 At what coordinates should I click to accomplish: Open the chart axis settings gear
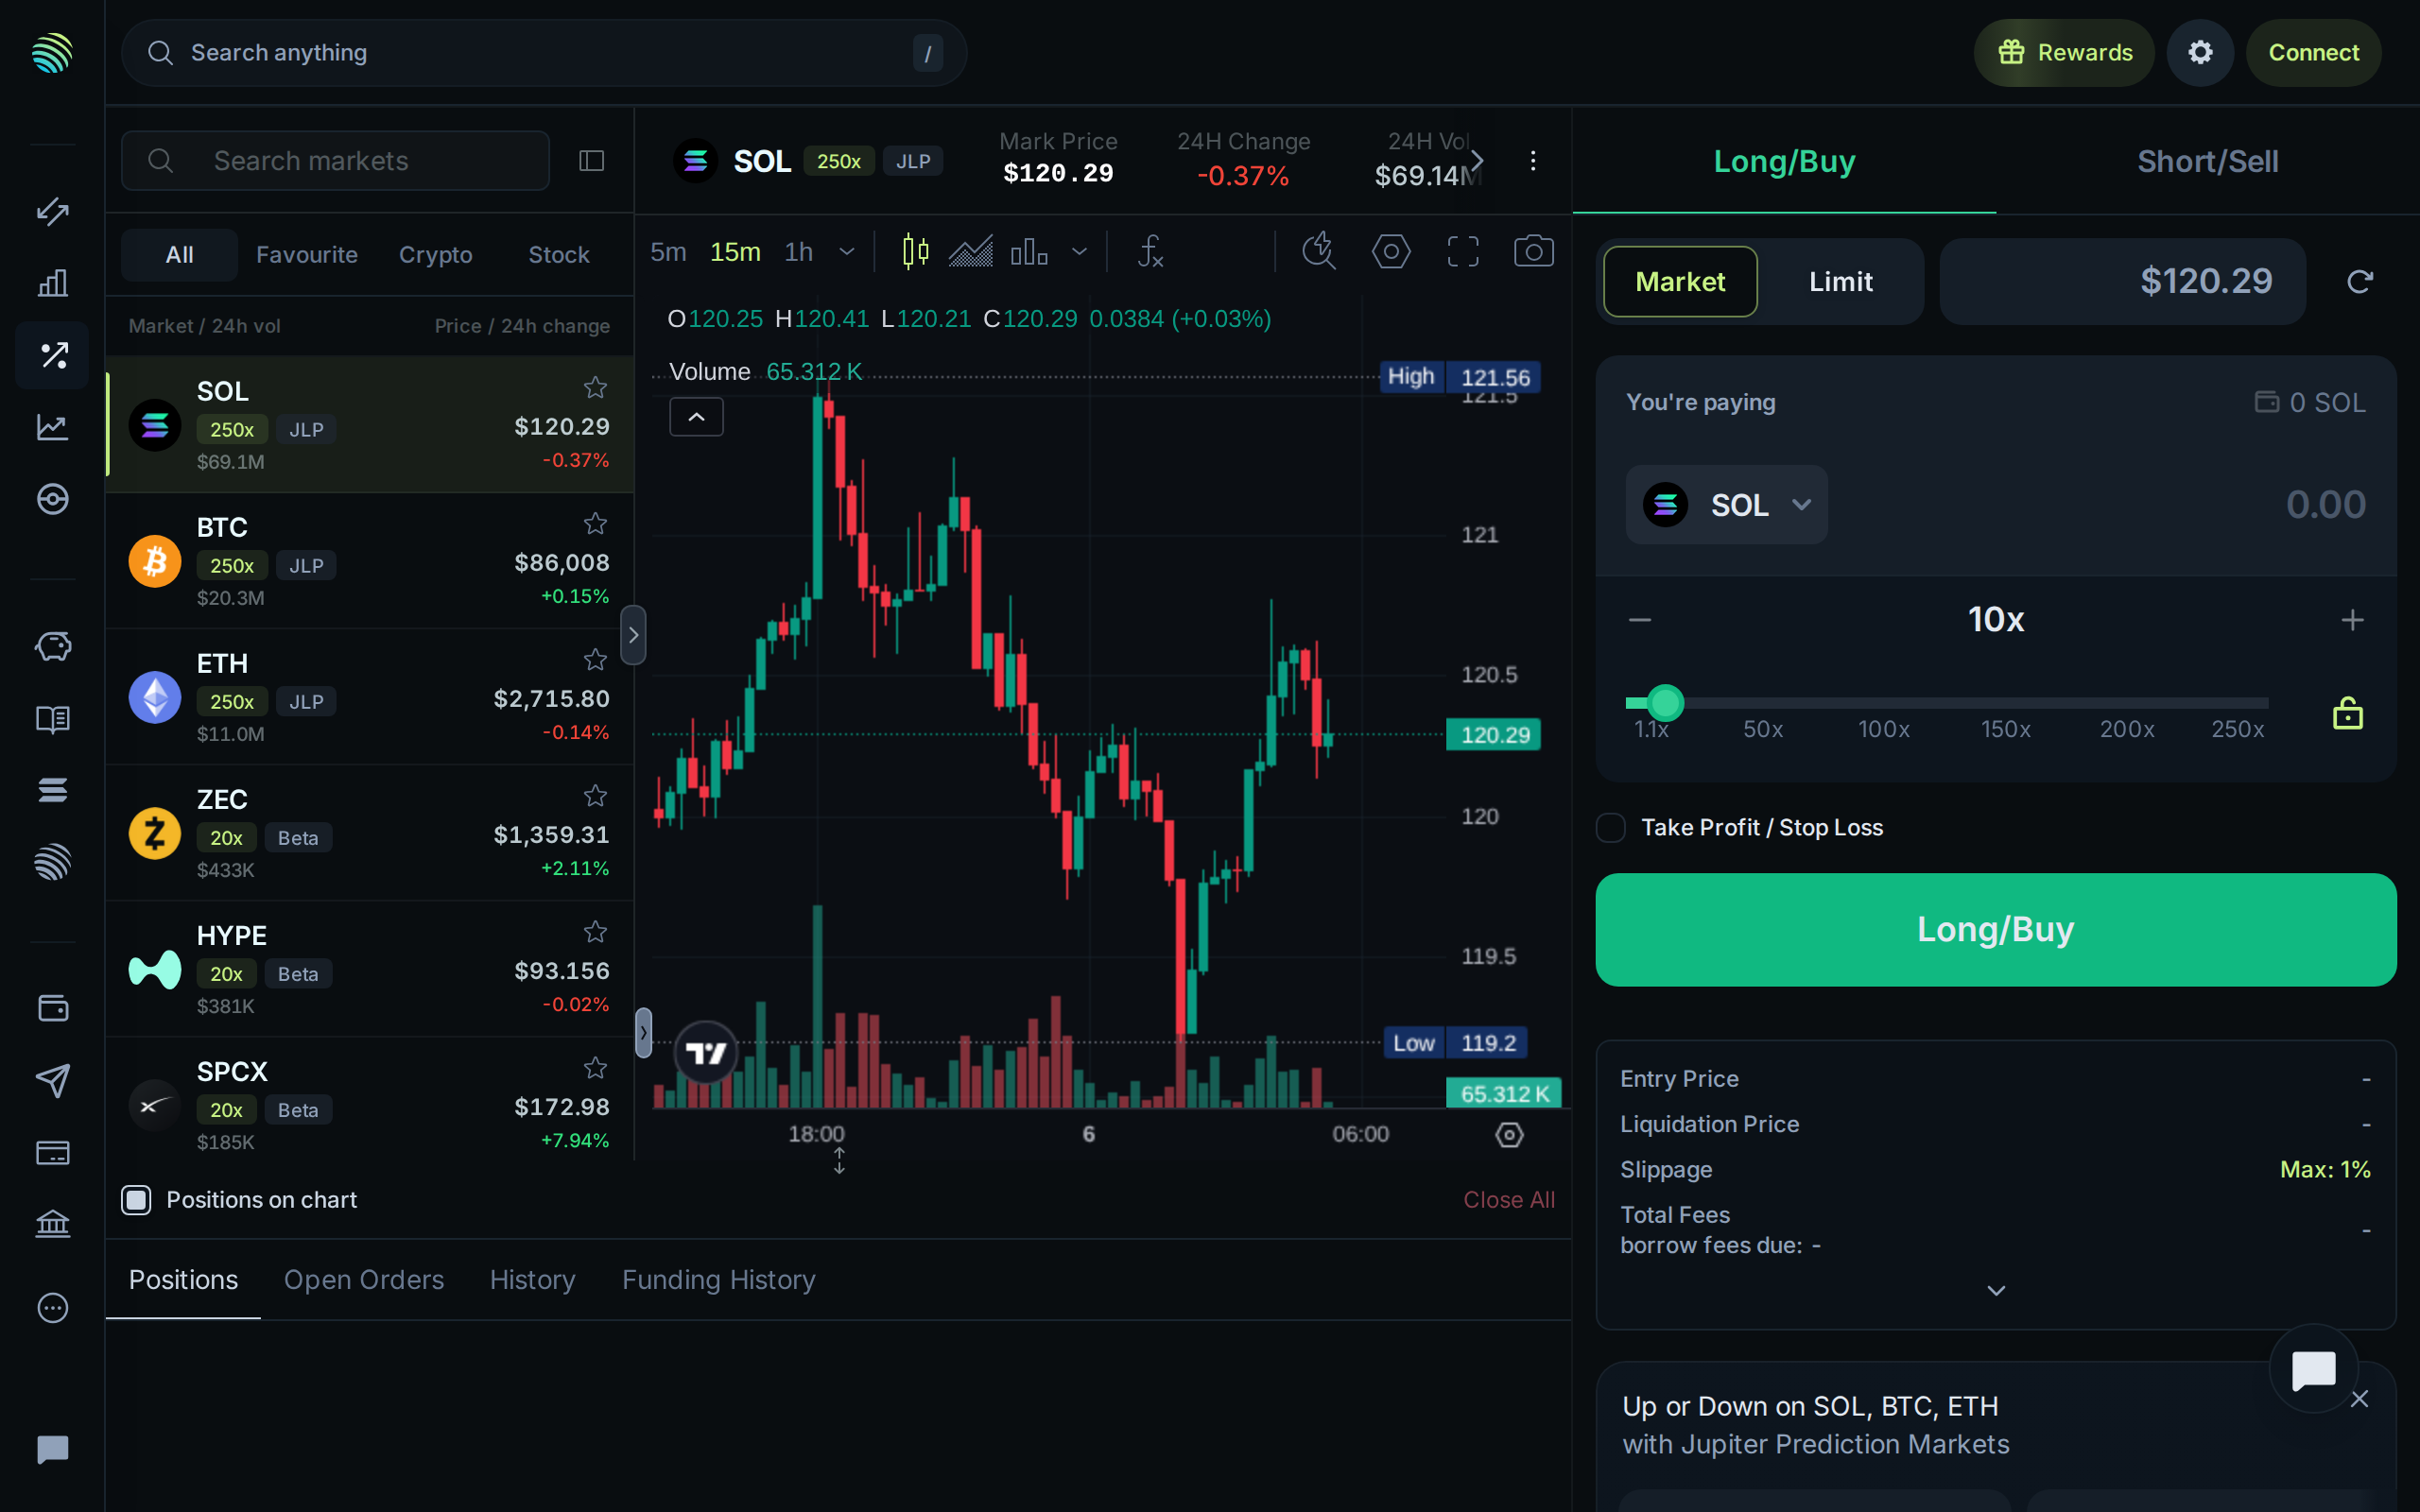(x=1509, y=1134)
